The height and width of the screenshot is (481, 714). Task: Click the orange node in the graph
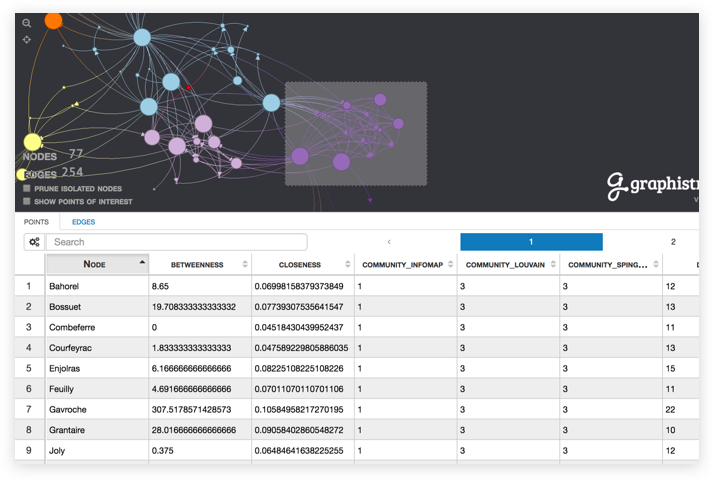pos(54,20)
